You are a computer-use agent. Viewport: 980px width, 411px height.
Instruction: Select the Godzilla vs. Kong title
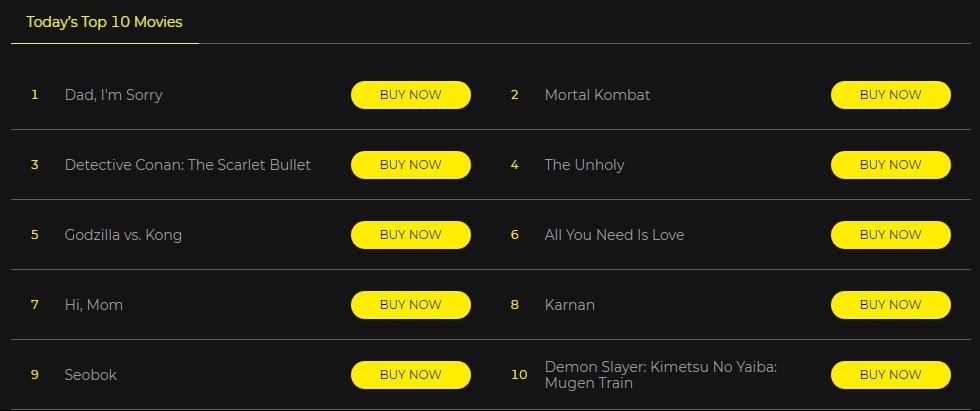pos(123,235)
